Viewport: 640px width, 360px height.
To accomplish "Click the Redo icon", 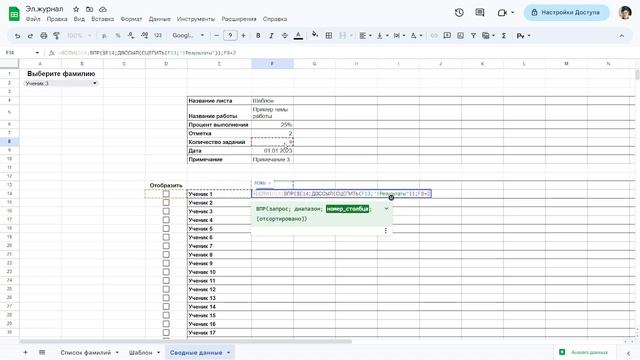I will click(30, 36).
